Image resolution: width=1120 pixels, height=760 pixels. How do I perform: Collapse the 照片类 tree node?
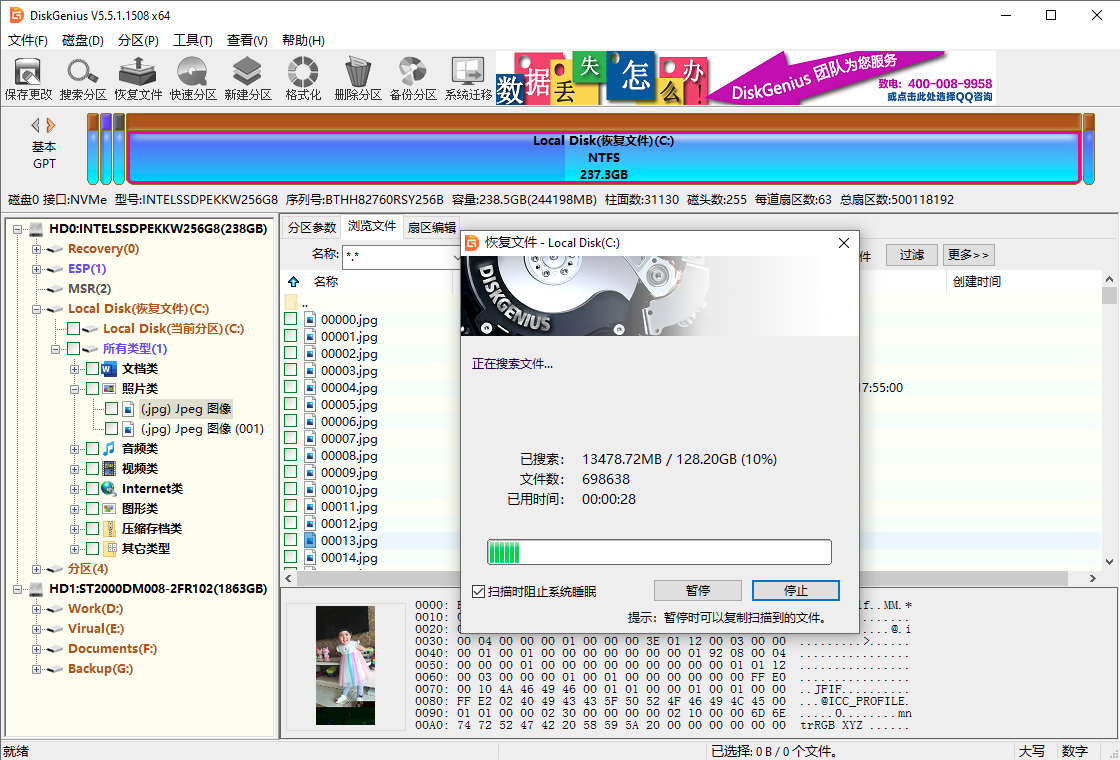point(74,389)
